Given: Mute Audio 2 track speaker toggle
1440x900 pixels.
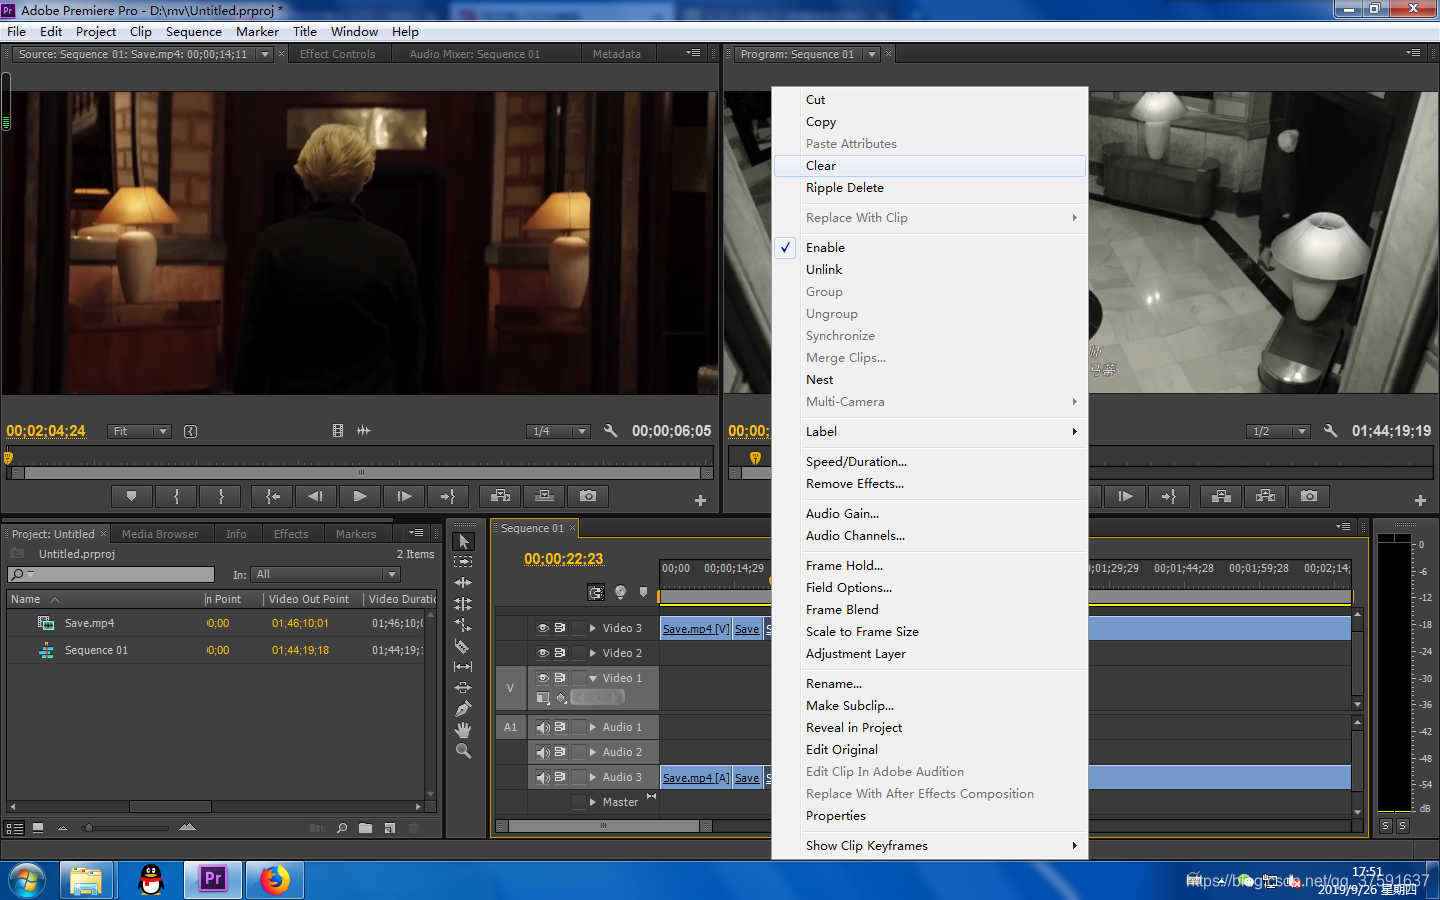Looking at the screenshot, I should [543, 752].
